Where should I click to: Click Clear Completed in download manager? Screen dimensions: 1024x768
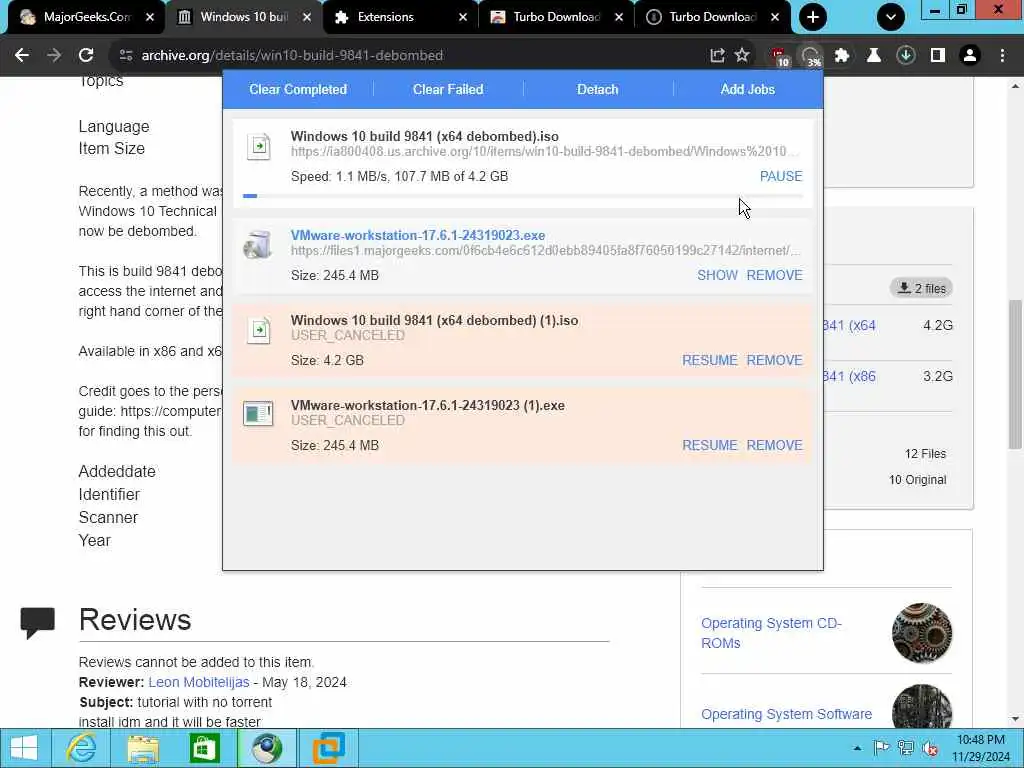coord(298,89)
